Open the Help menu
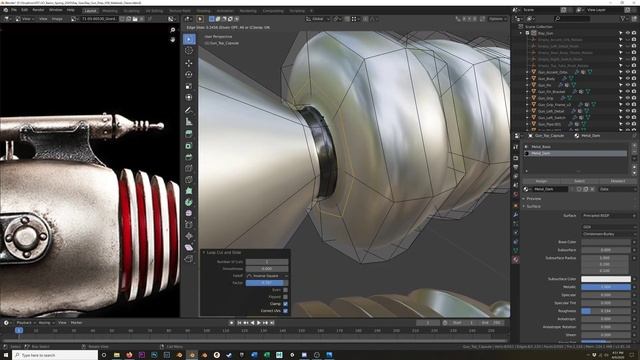 click(71, 10)
